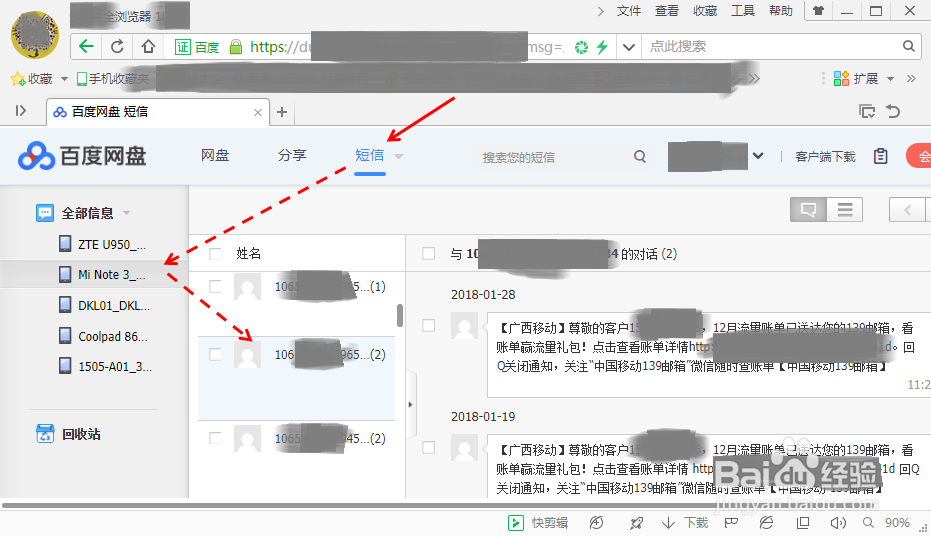
Task: Go to browser home page icon
Action: (148, 46)
